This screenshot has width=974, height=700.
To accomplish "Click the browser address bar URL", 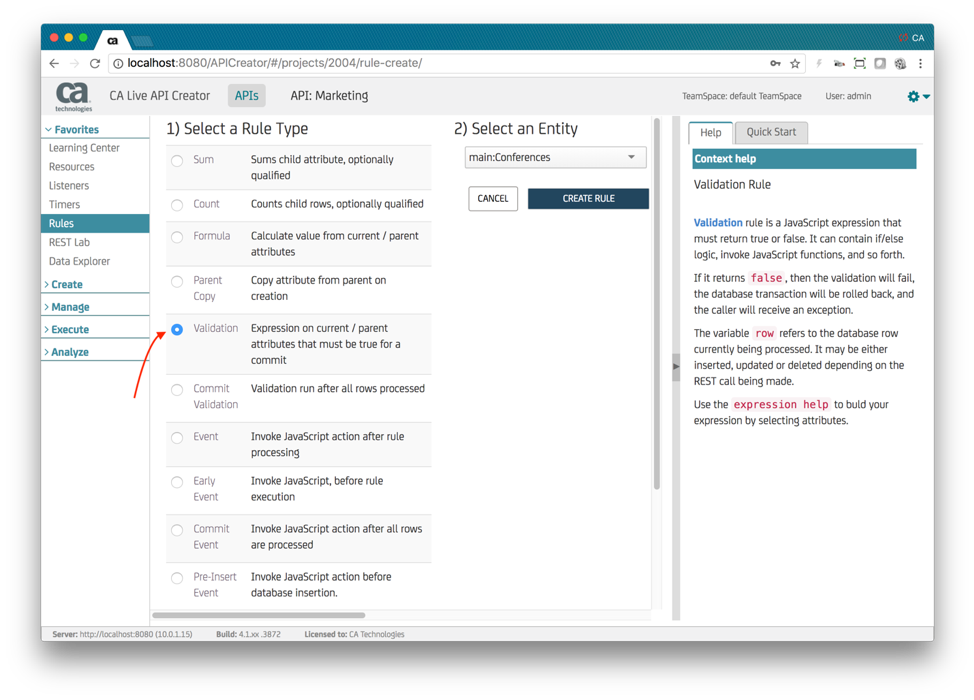I will pos(275,63).
